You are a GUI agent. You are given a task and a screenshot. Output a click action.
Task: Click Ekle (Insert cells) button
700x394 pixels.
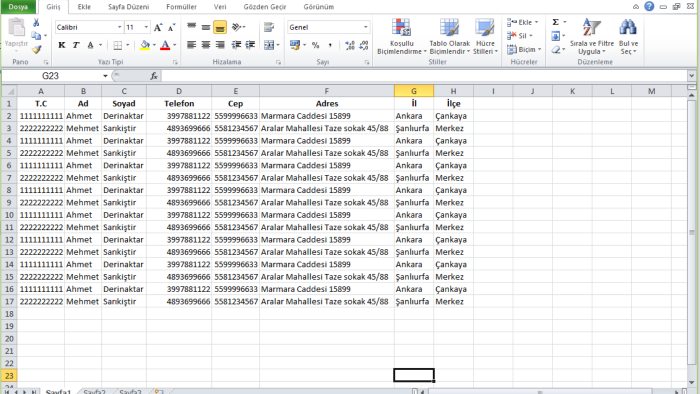click(x=523, y=22)
